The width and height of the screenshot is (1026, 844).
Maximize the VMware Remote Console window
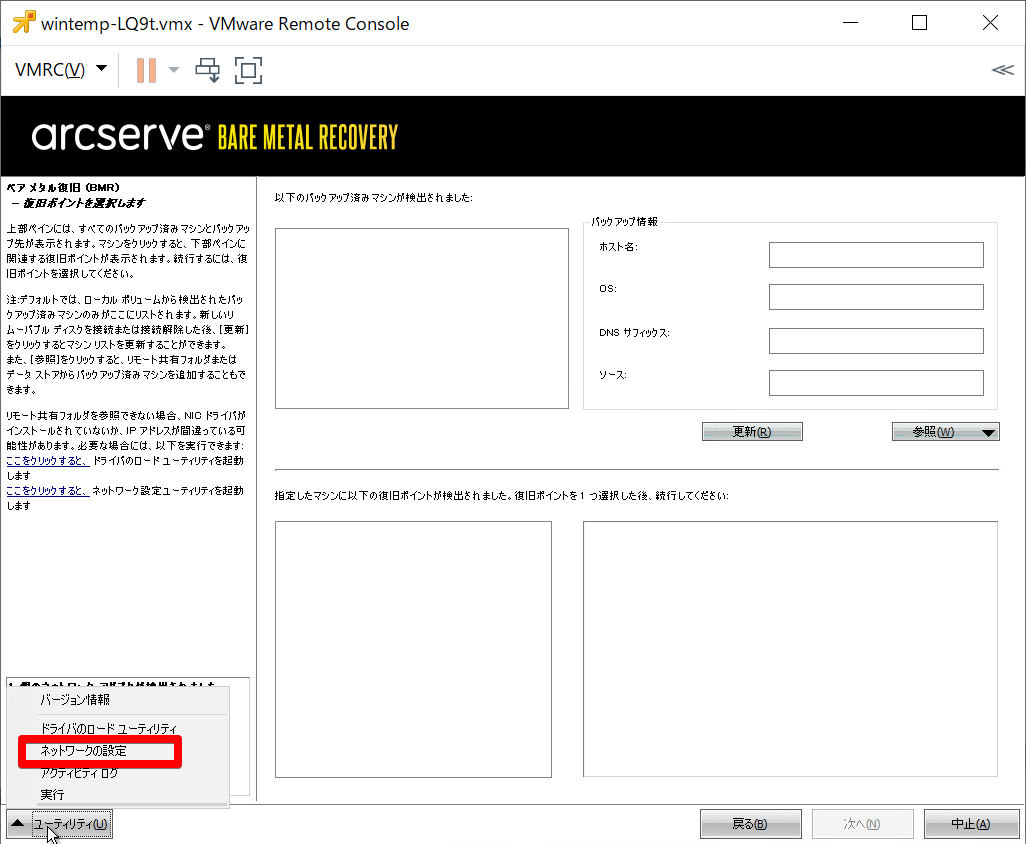click(919, 23)
